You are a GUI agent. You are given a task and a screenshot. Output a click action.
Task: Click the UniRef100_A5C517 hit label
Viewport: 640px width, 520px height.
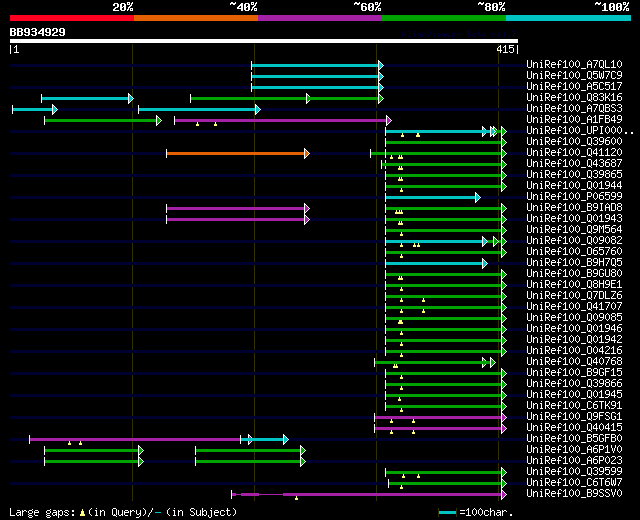tap(574, 86)
